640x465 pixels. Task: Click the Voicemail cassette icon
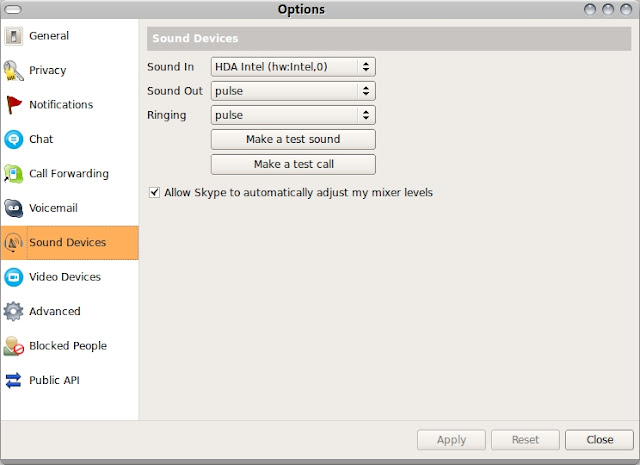tap(13, 208)
